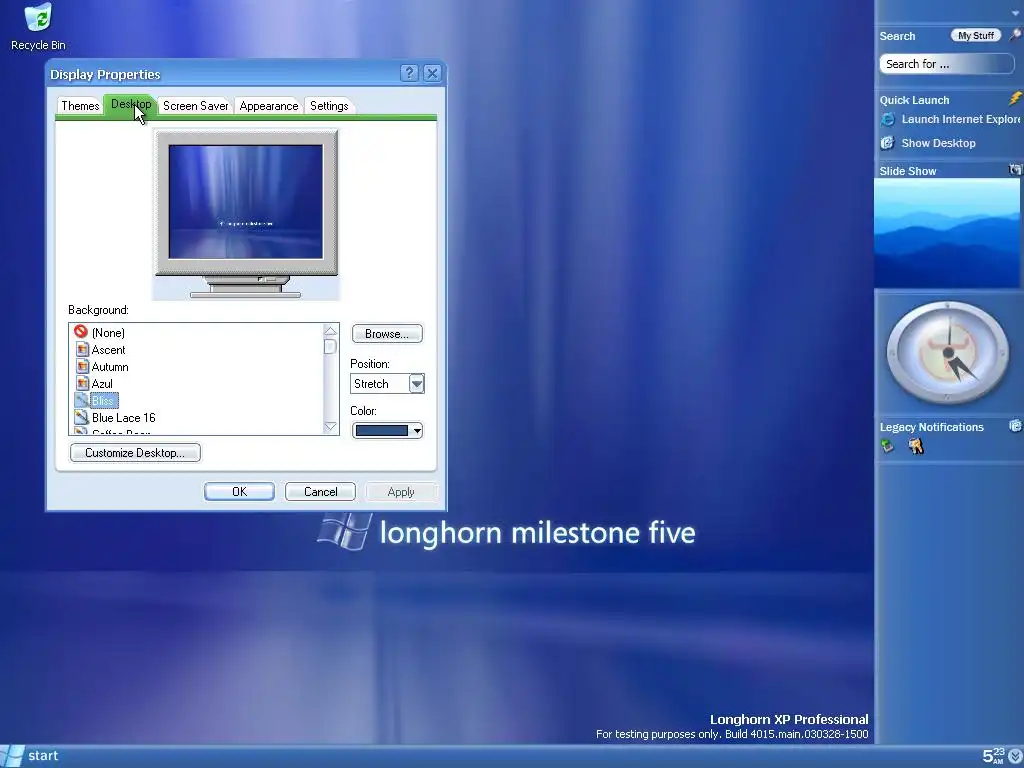Click the Legacy Notifications section title
Screen dimensions: 1024x768
click(x=931, y=427)
